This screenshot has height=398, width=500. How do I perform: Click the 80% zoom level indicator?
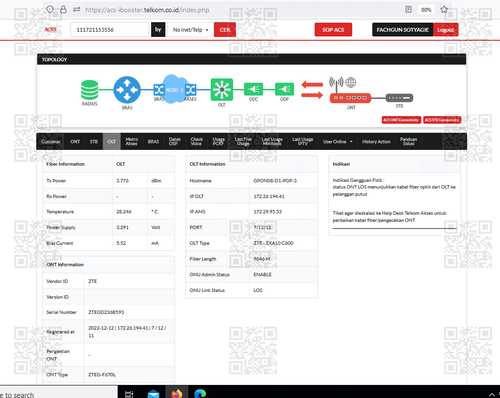pyautogui.click(x=426, y=10)
